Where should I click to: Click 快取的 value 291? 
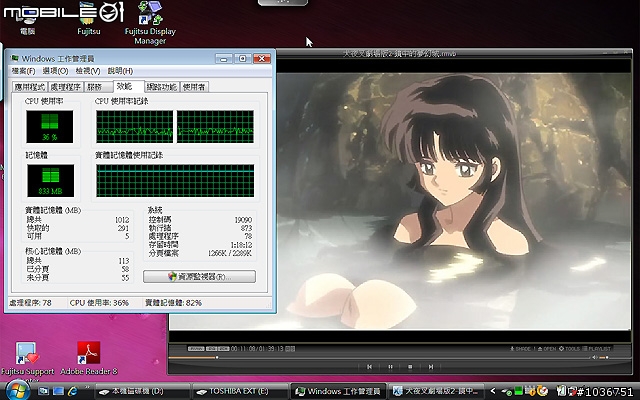pos(123,228)
